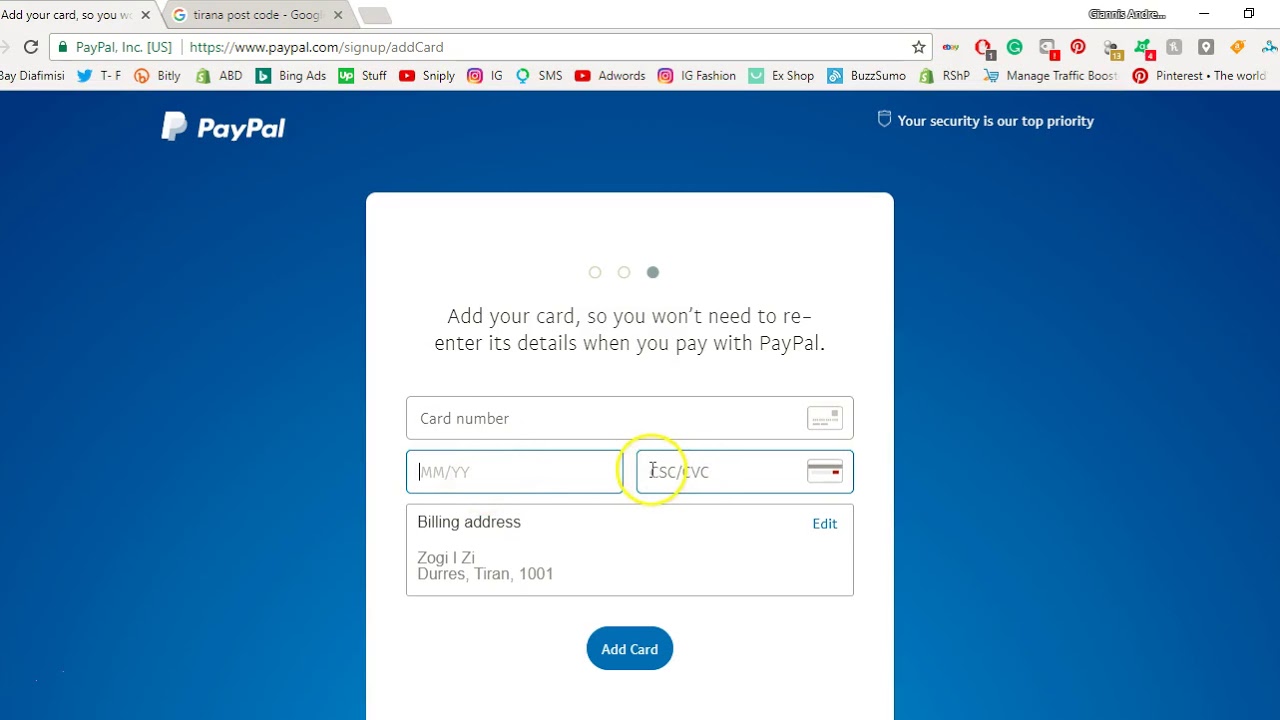1280x720 pixels.
Task: Bookmark this page with the star icon
Action: click(x=918, y=47)
